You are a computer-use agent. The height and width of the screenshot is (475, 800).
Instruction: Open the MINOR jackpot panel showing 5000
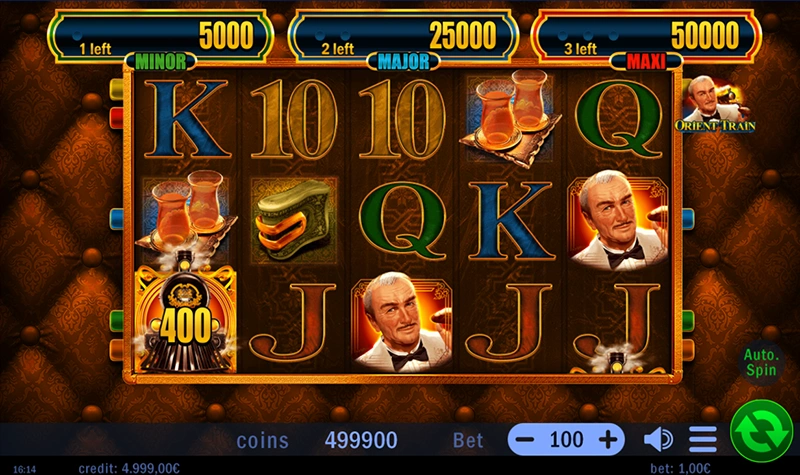point(161,37)
